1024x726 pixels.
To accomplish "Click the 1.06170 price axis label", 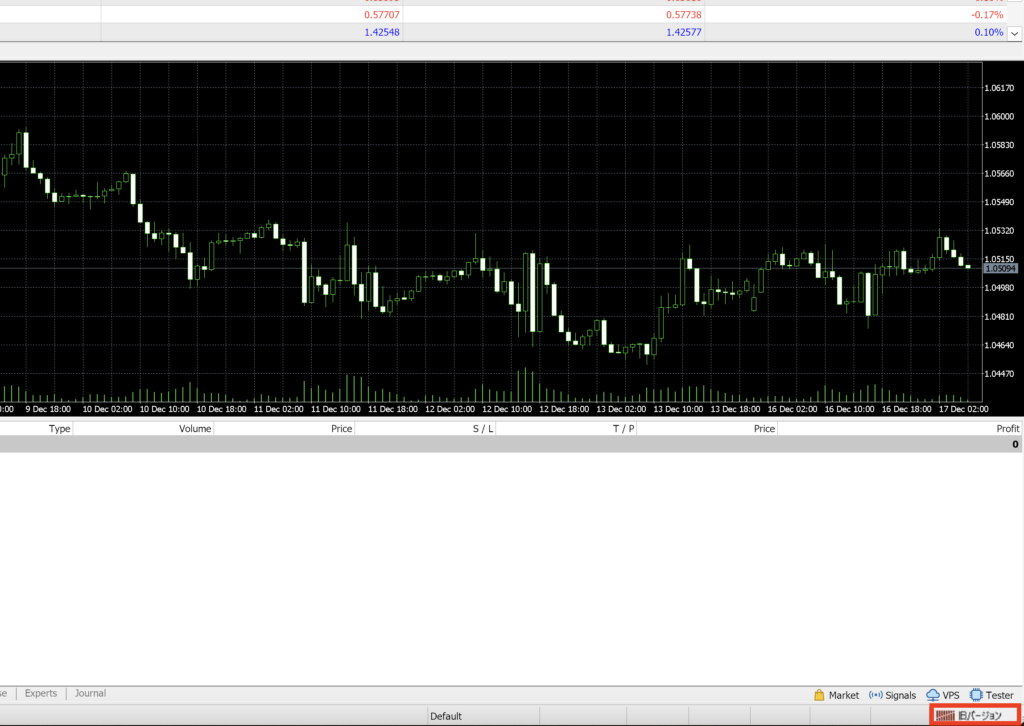I will [x=999, y=88].
